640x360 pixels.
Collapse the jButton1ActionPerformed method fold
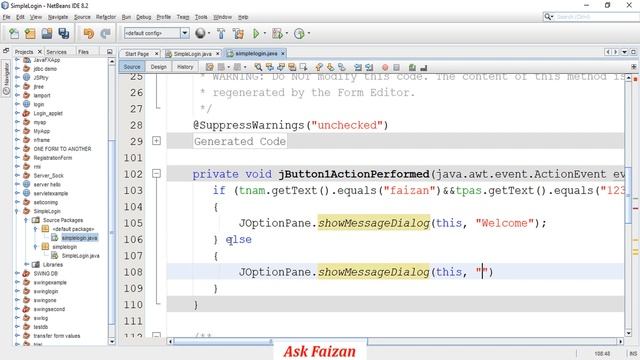tap(156, 173)
